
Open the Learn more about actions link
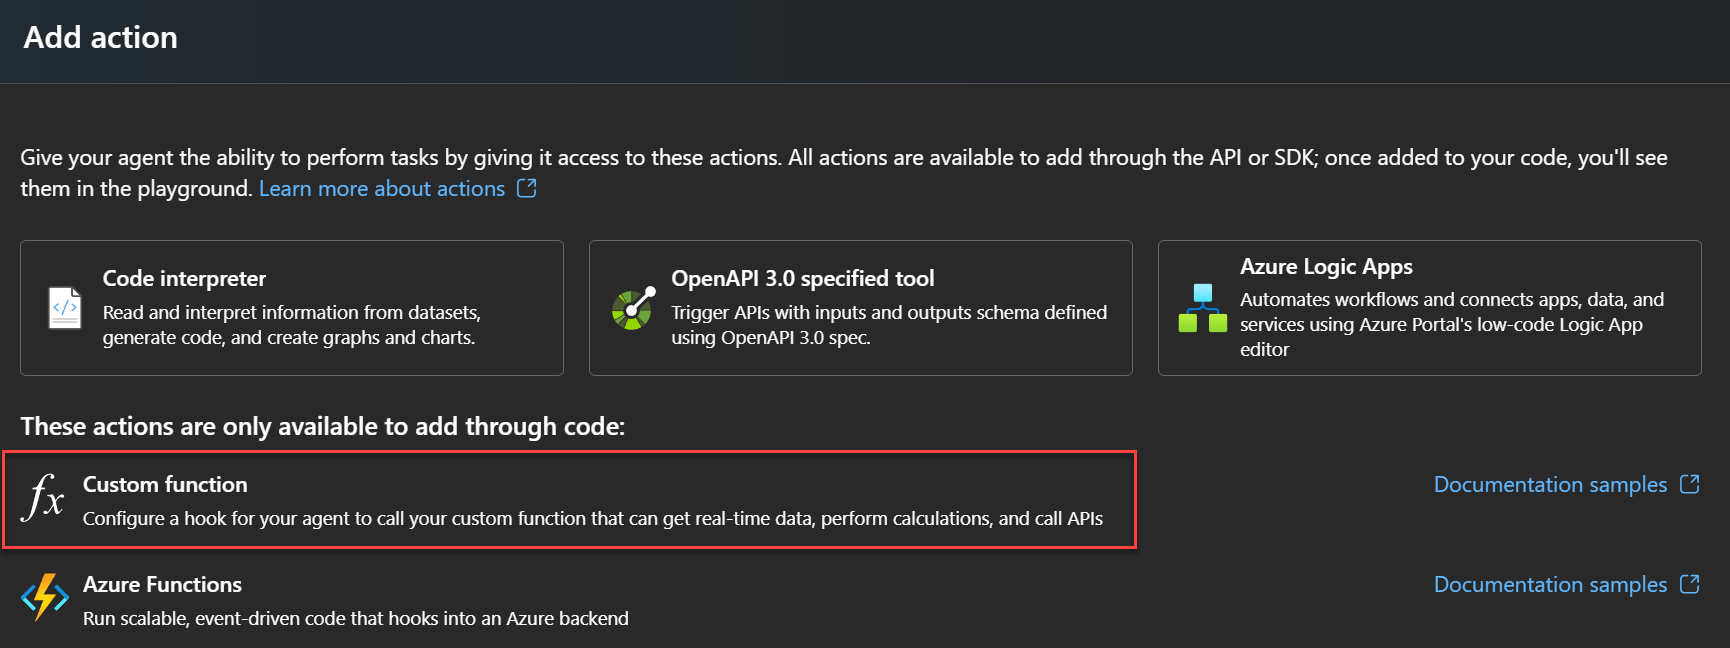381,188
